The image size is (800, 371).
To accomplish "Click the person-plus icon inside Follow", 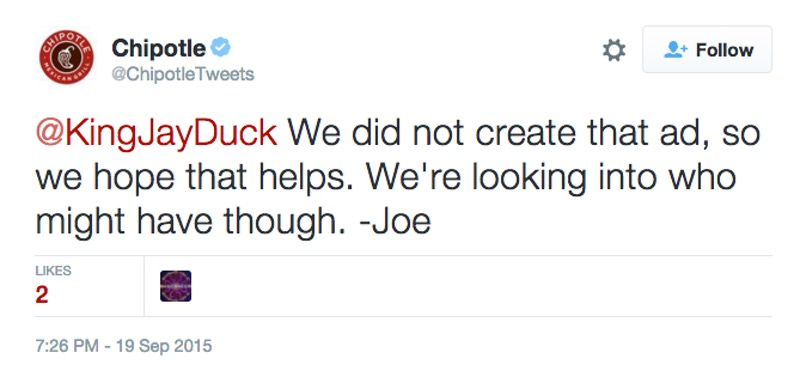I will coord(676,50).
